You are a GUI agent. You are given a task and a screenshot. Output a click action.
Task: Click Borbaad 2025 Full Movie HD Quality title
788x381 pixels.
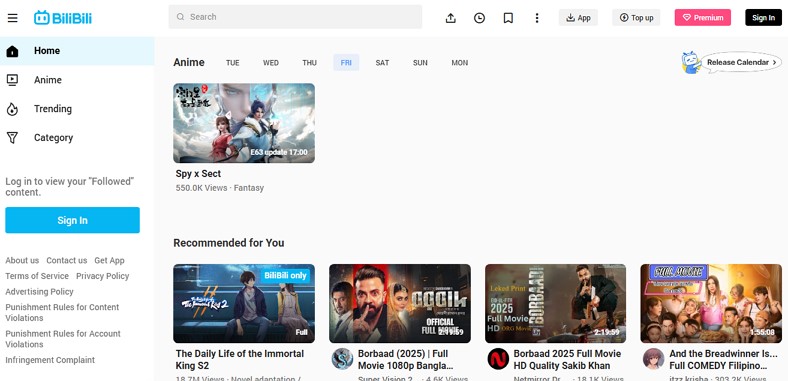tap(567, 360)
